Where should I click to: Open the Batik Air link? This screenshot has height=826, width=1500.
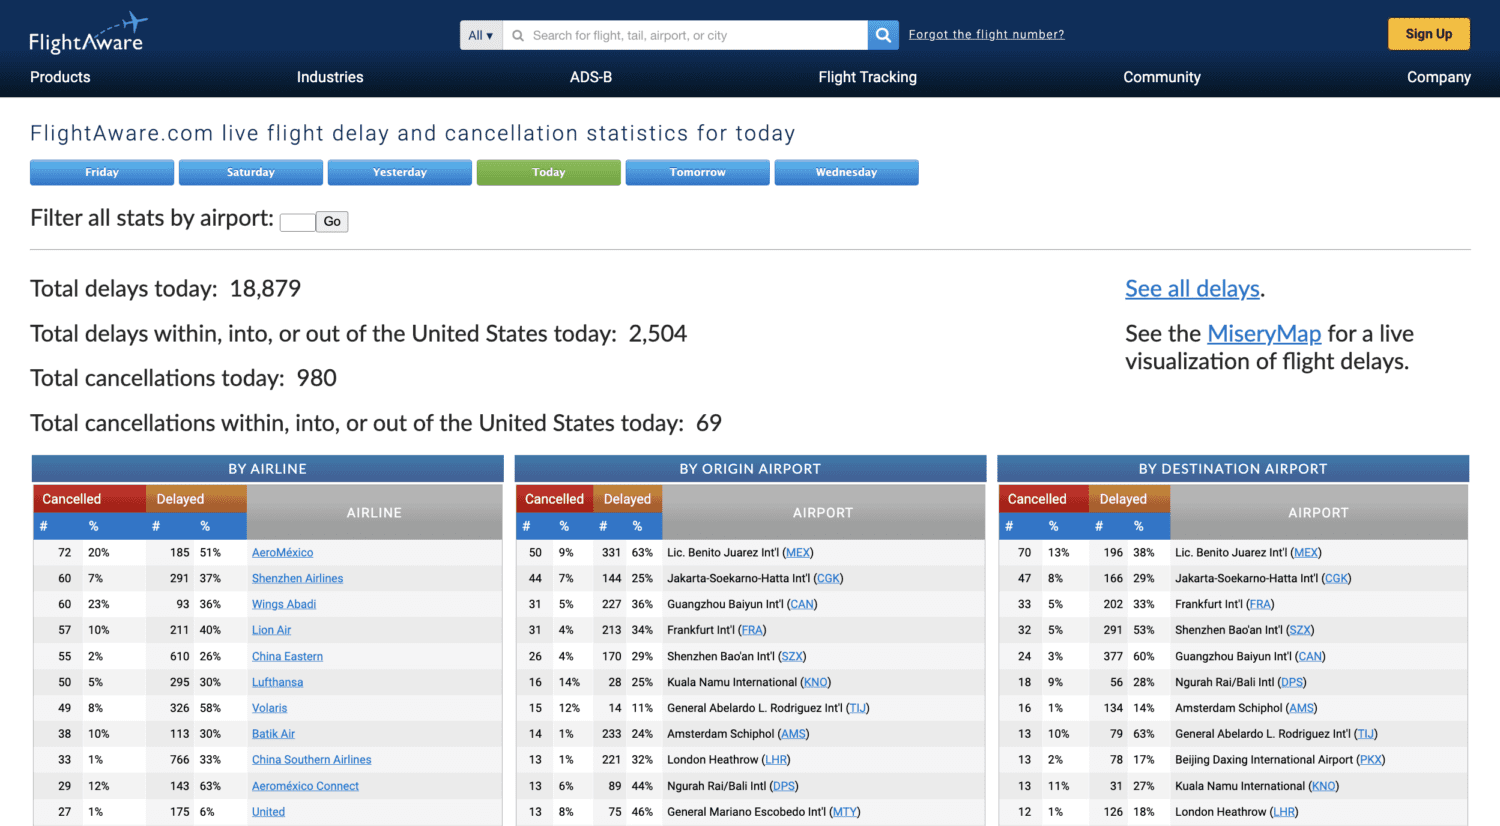(273, 735)
